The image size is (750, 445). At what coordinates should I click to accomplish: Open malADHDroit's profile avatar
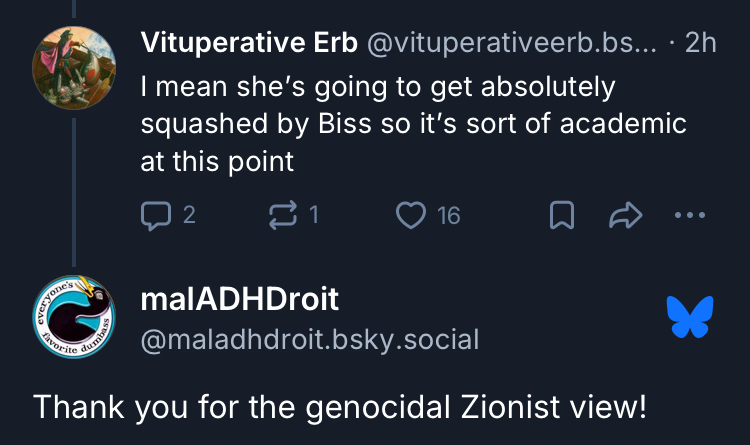pyautogui.click(x=74, y=316)
